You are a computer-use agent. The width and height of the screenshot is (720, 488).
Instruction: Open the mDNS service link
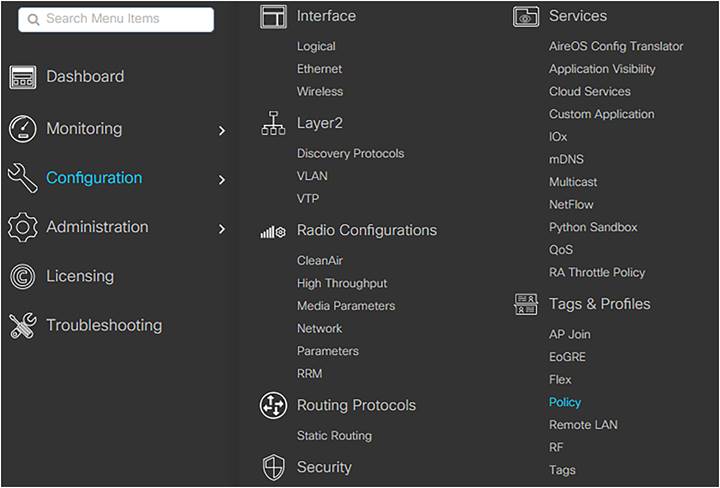pyautogui.click(x=566, y=159)
